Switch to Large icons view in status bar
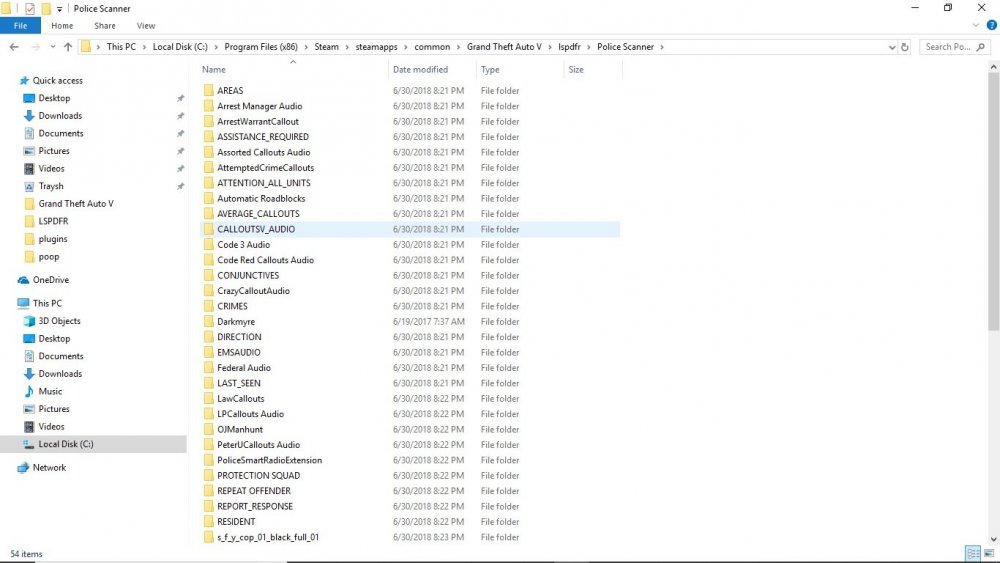The height and width of the screenshot is (563, 1000). (x=989, y=553)
